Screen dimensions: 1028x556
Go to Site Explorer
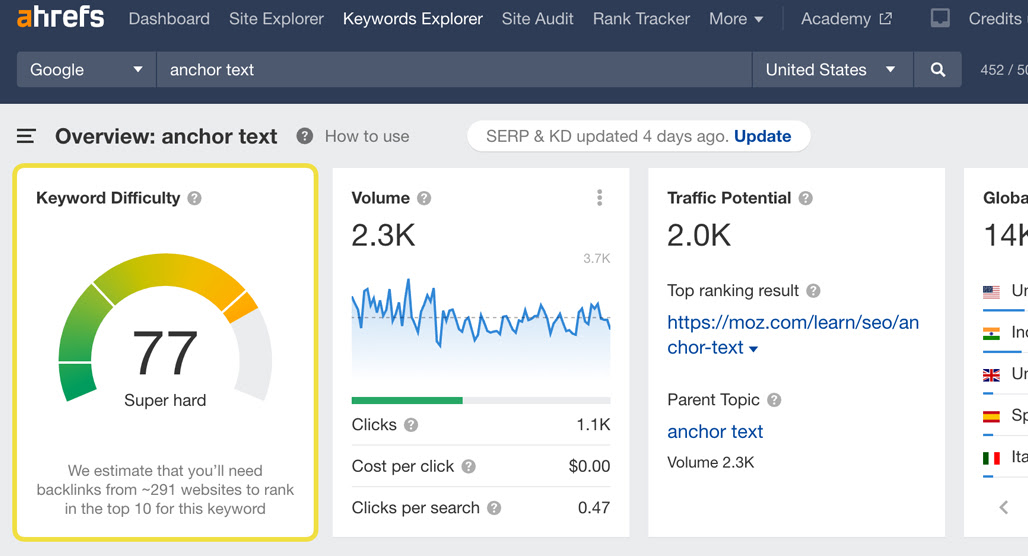pos(276,19)
